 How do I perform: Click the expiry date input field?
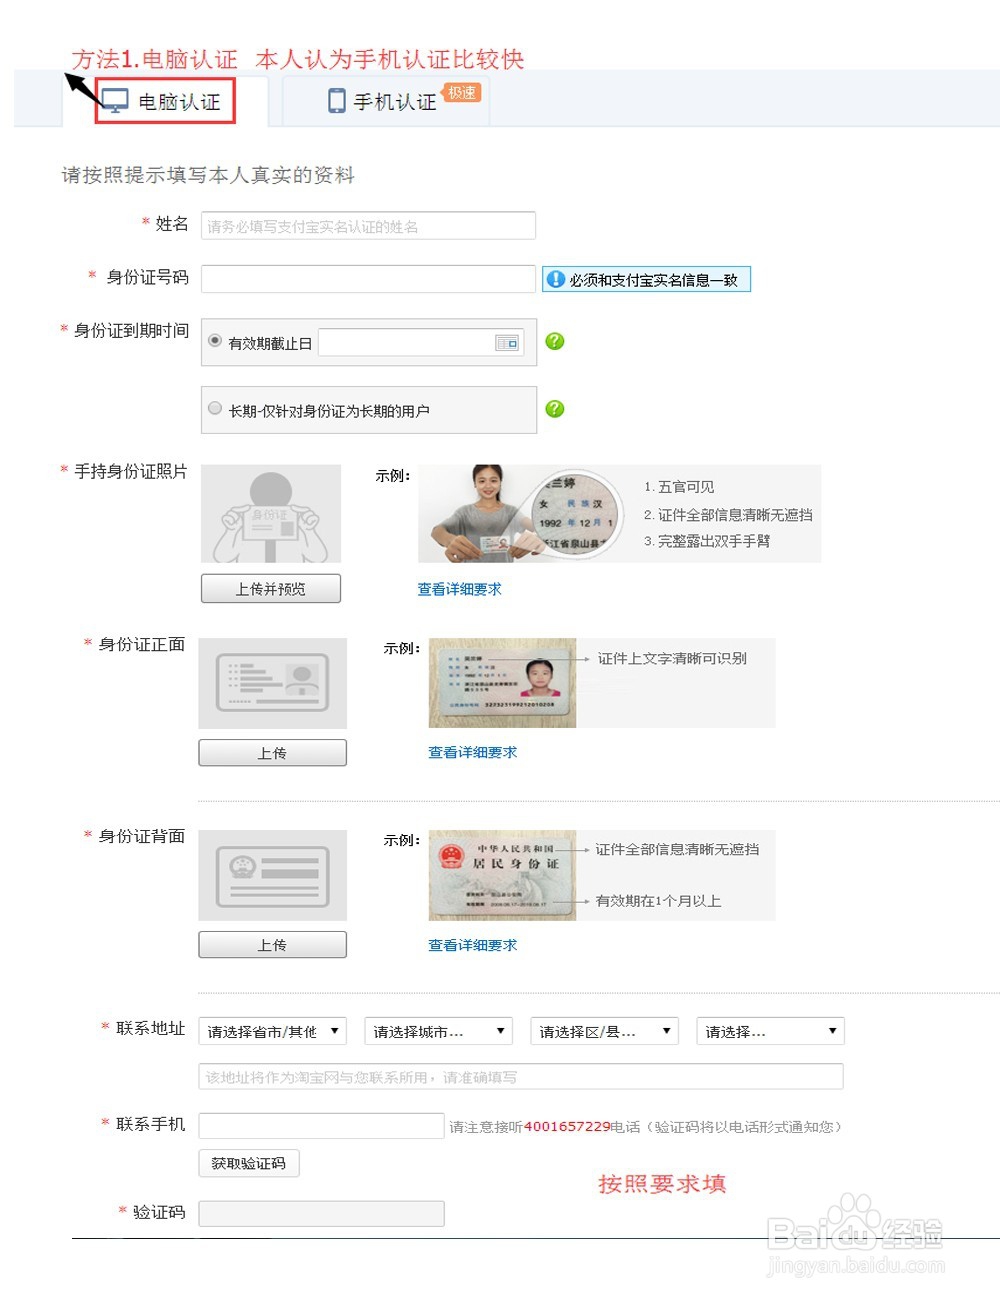[421, 343]
